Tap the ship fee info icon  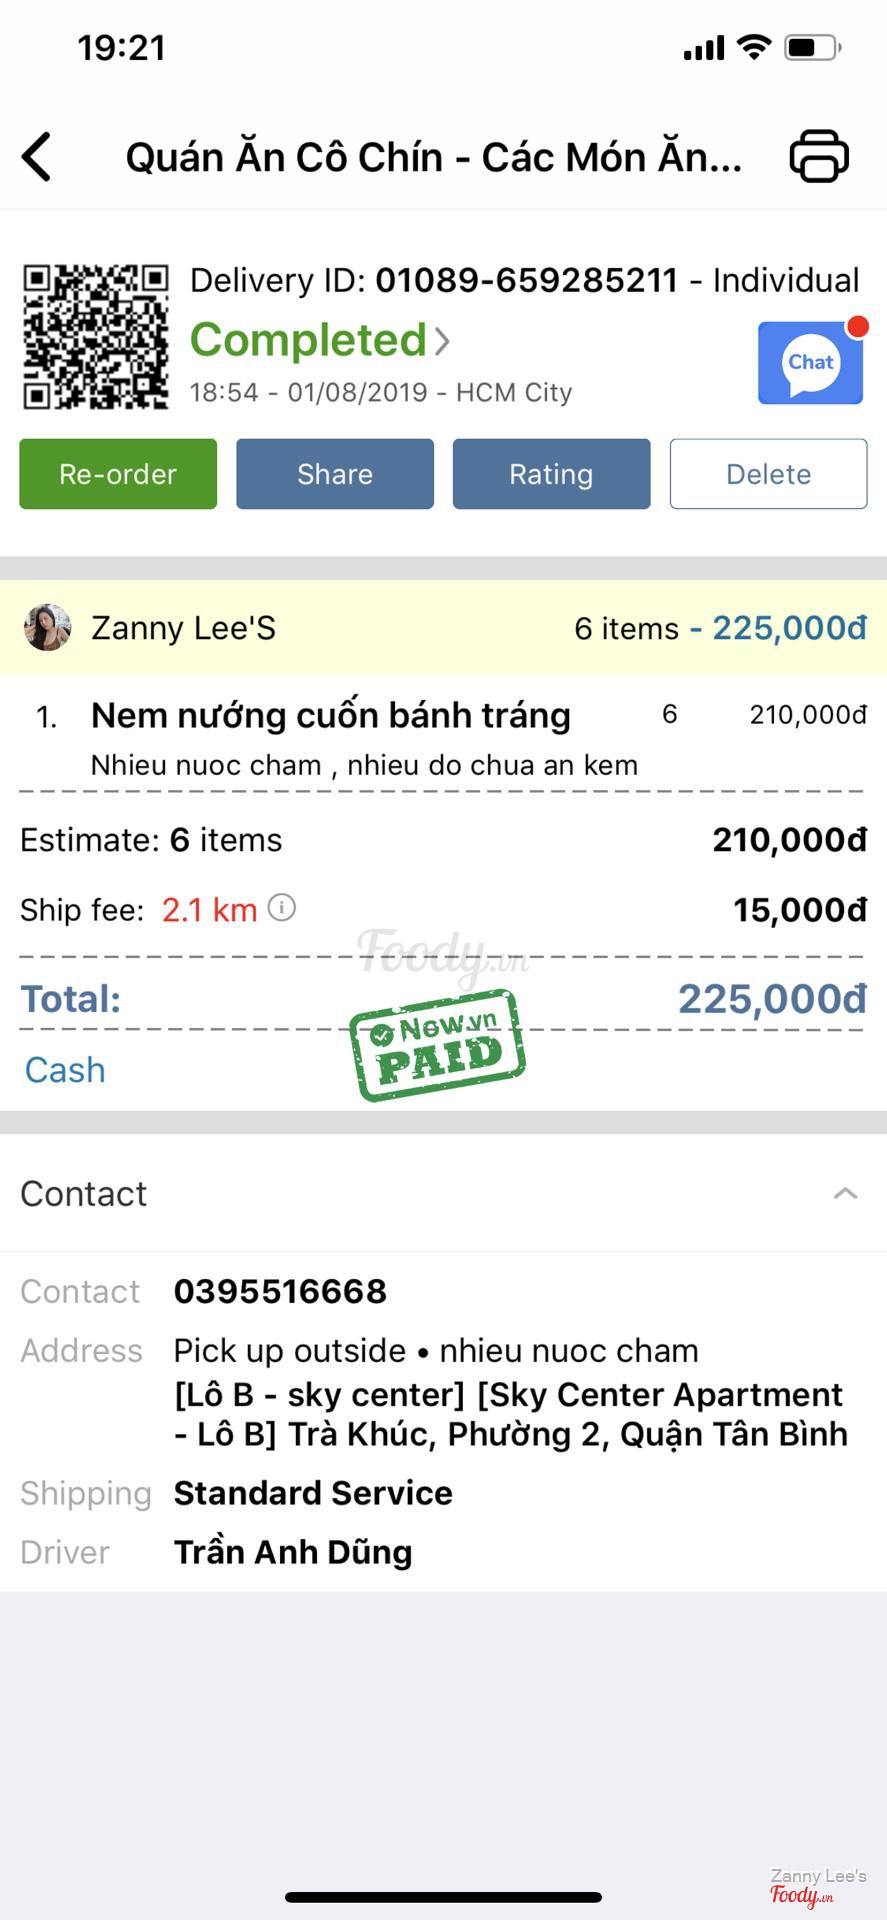[x=282, y=908]
